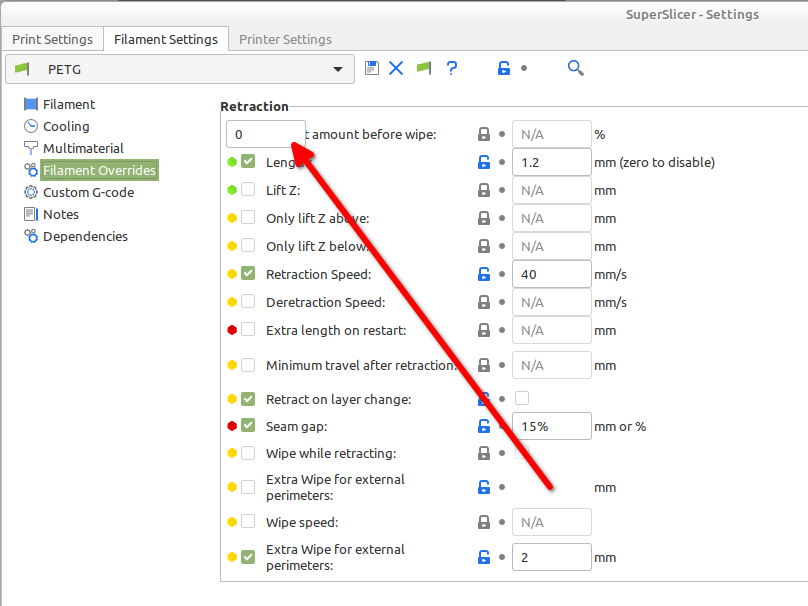Click the clock icon beside Cooling
This screenshot has height=606, width=808.
[x=29, y=125]
